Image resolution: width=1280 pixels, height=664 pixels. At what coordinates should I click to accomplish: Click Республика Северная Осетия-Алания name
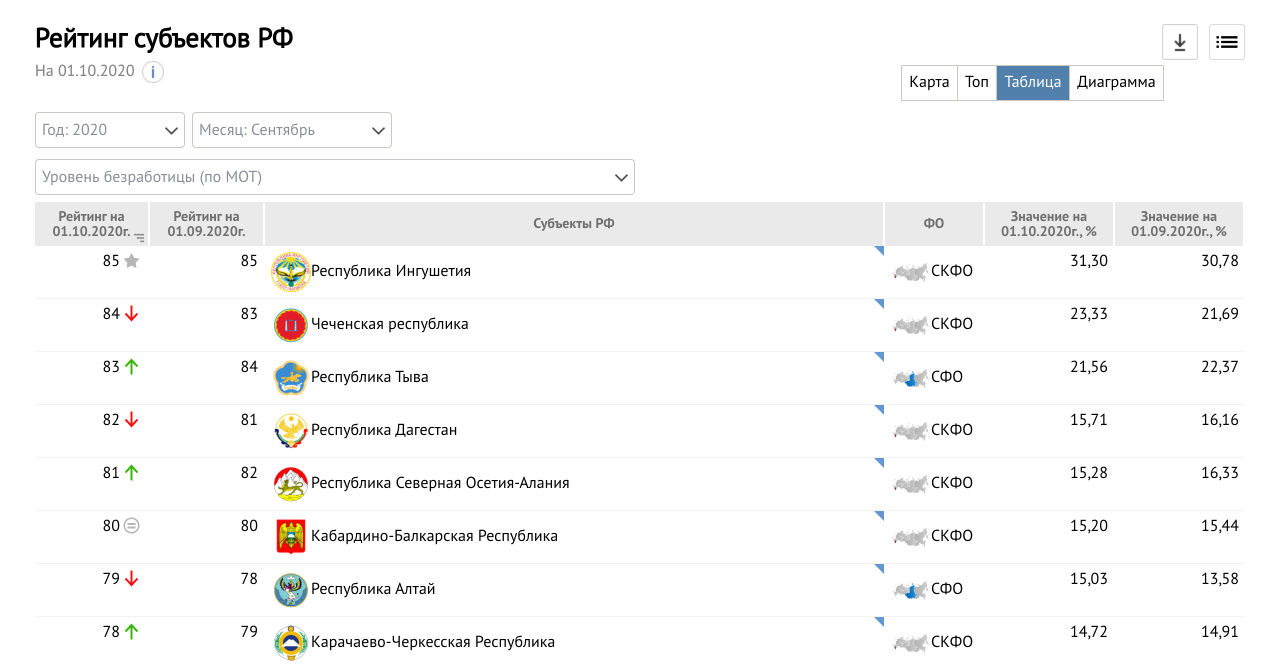click(440, 483)
